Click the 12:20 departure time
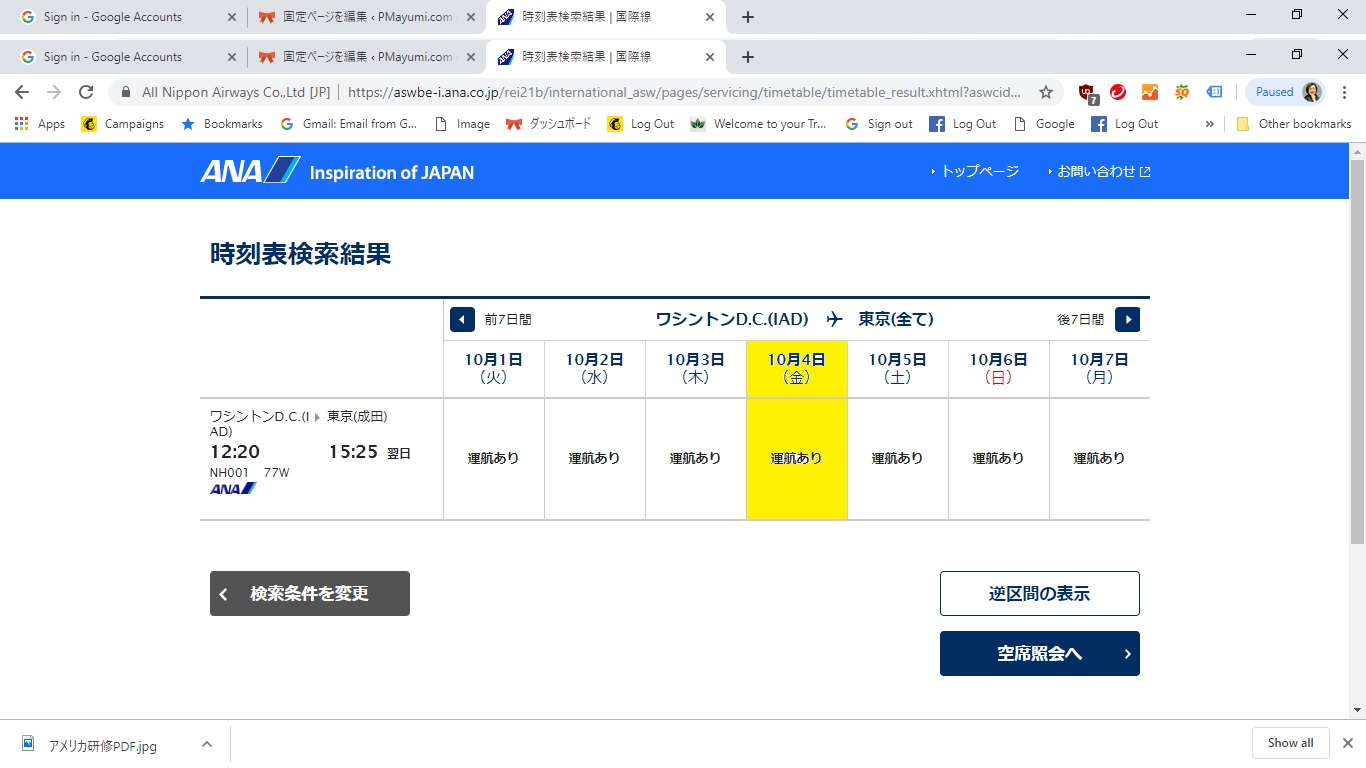This screenshot has width=1366, height=768. click(235, 452)
